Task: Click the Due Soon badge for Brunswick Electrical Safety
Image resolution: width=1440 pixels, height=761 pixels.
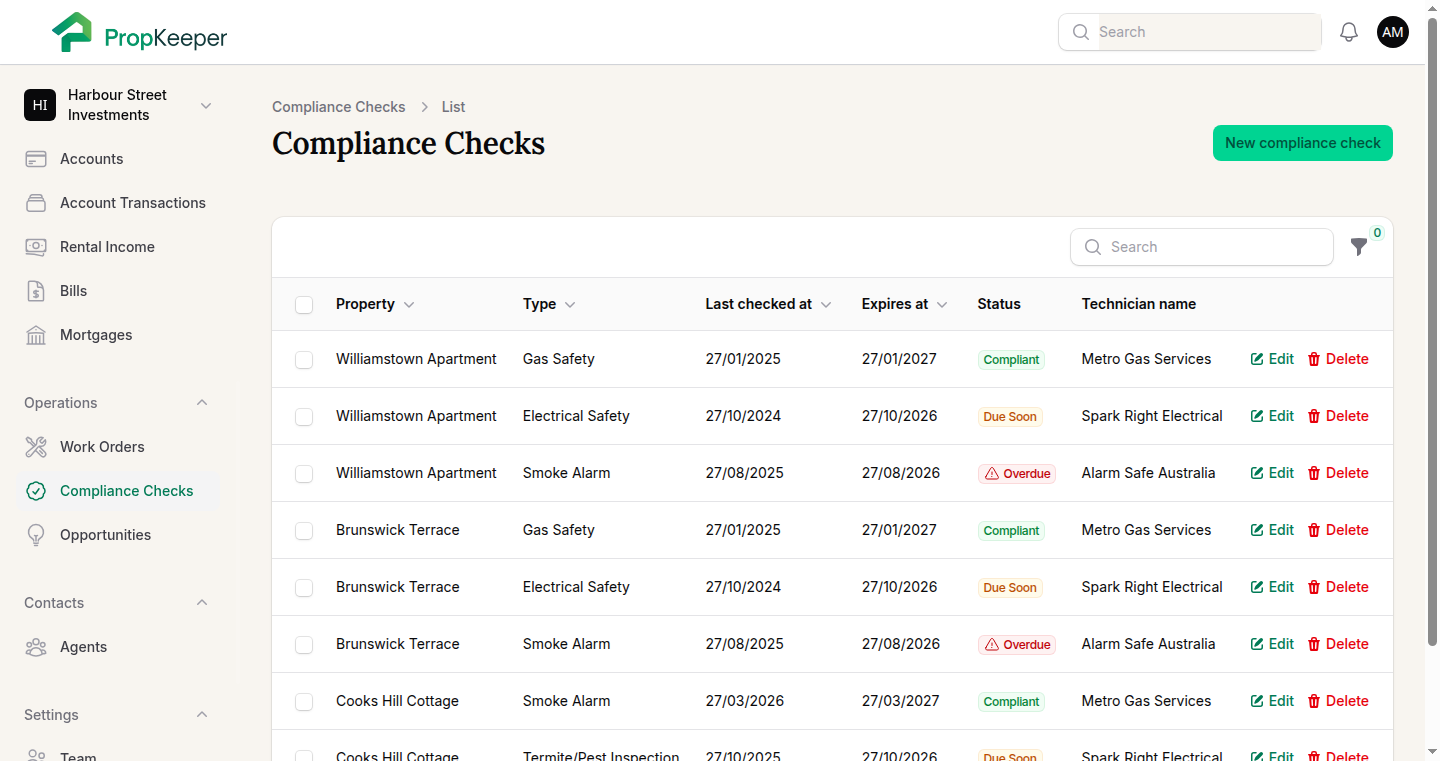Action: [1010, 588]
